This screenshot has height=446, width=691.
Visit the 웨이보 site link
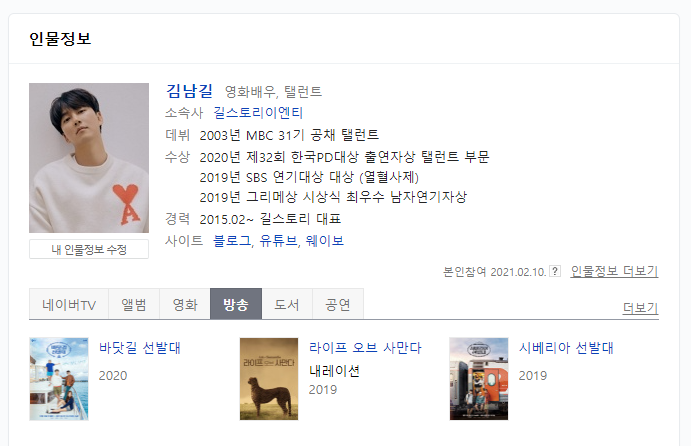coord(324,241)
